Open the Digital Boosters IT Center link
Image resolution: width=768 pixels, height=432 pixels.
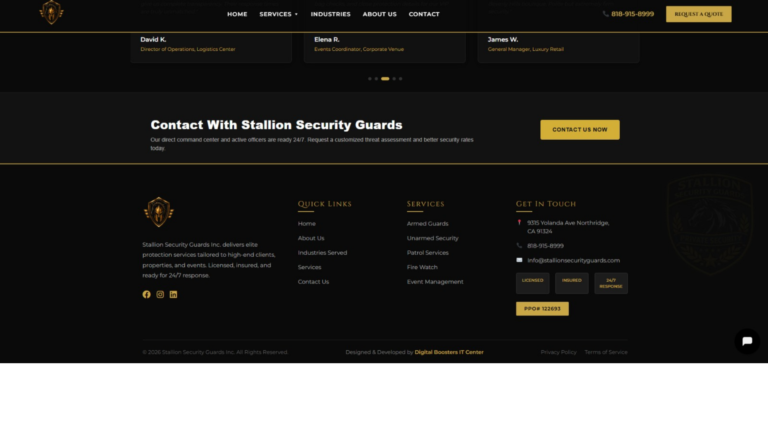pyautogui.click(x=449, y=352)
